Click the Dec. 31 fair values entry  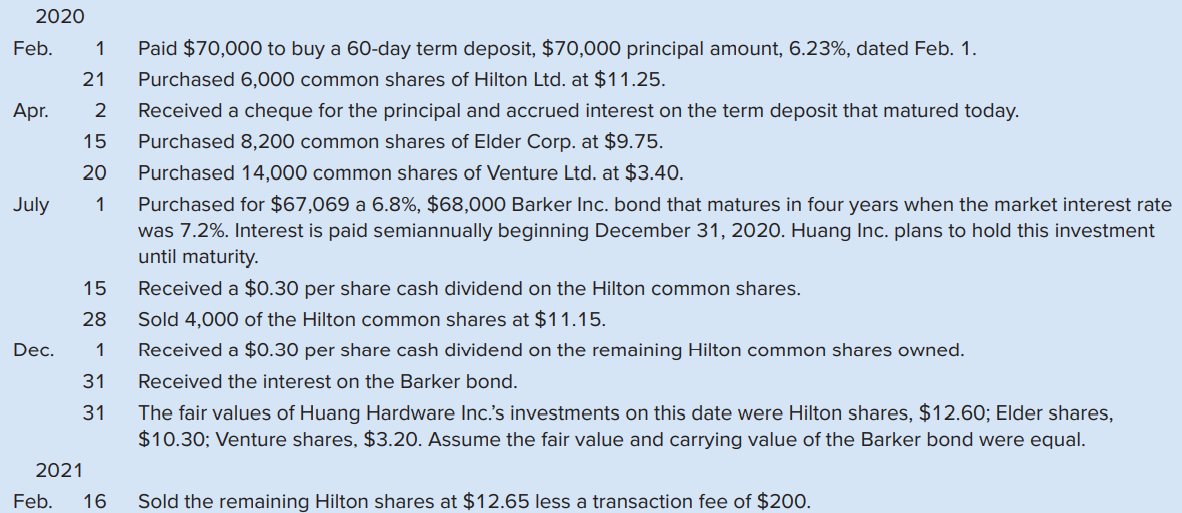[624, 426]
